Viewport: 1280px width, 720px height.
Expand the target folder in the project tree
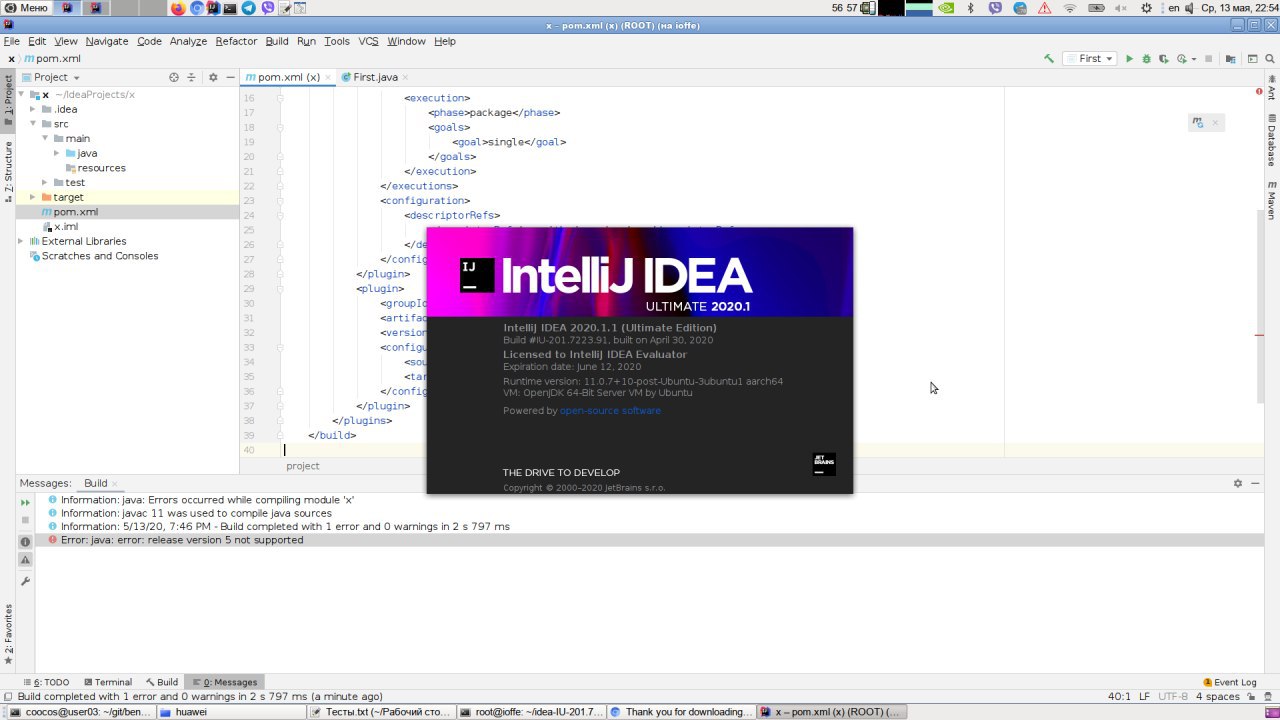click(33, 197)
